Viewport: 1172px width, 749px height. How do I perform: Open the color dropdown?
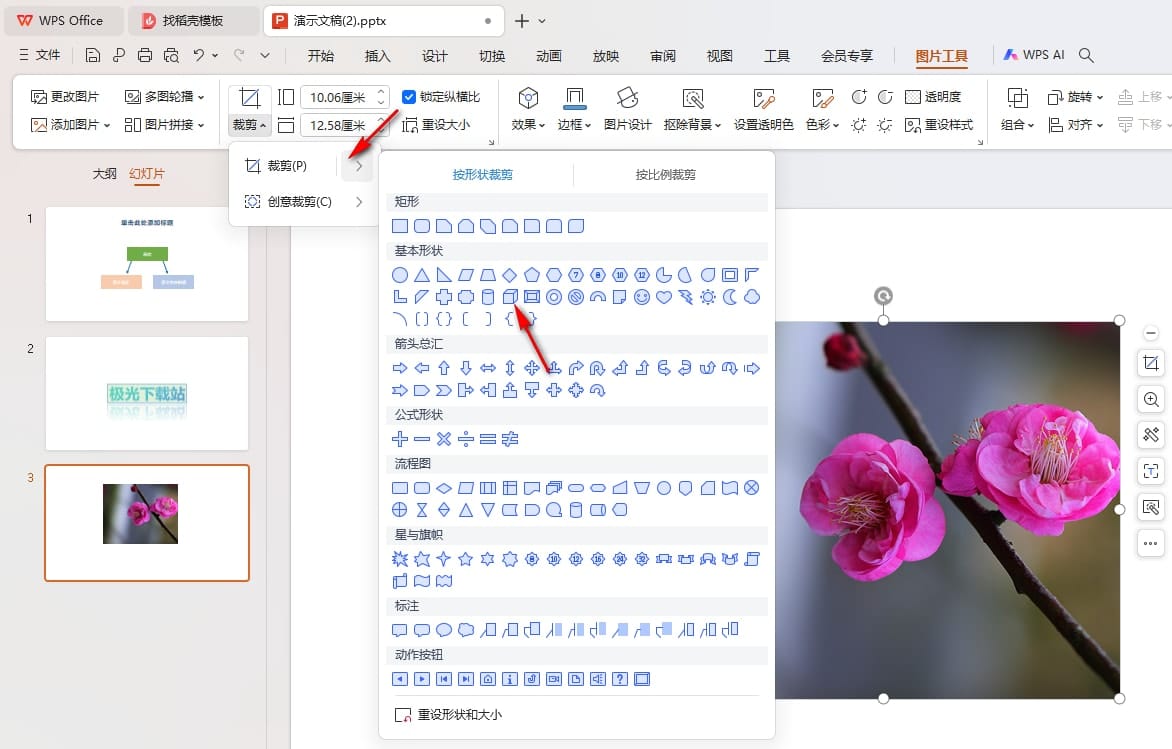pyautogui.click(x=822, y=125)
